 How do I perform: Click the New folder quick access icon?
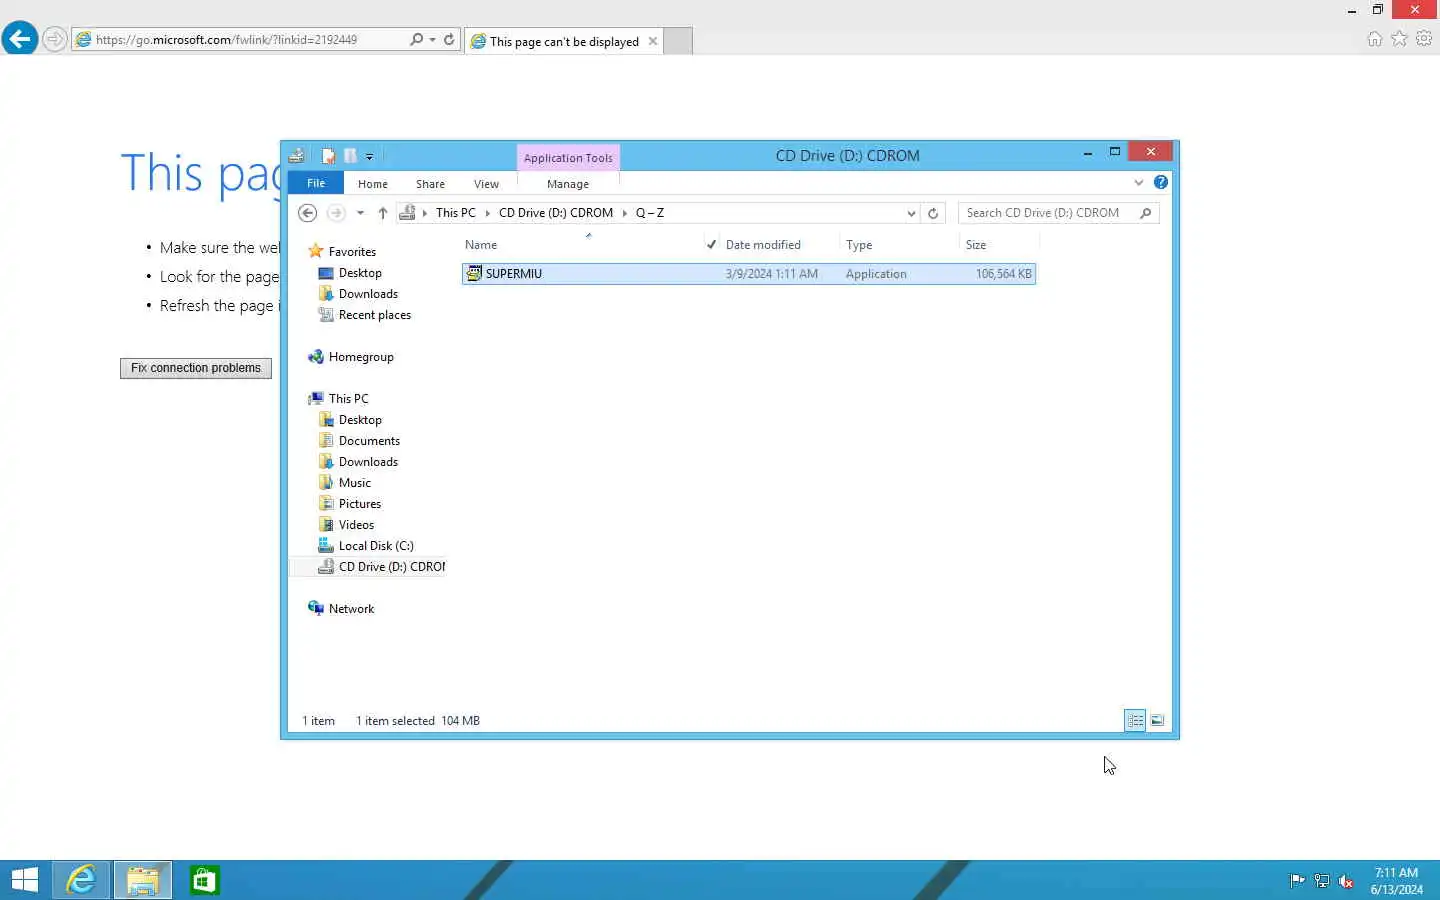click(350, 155)
